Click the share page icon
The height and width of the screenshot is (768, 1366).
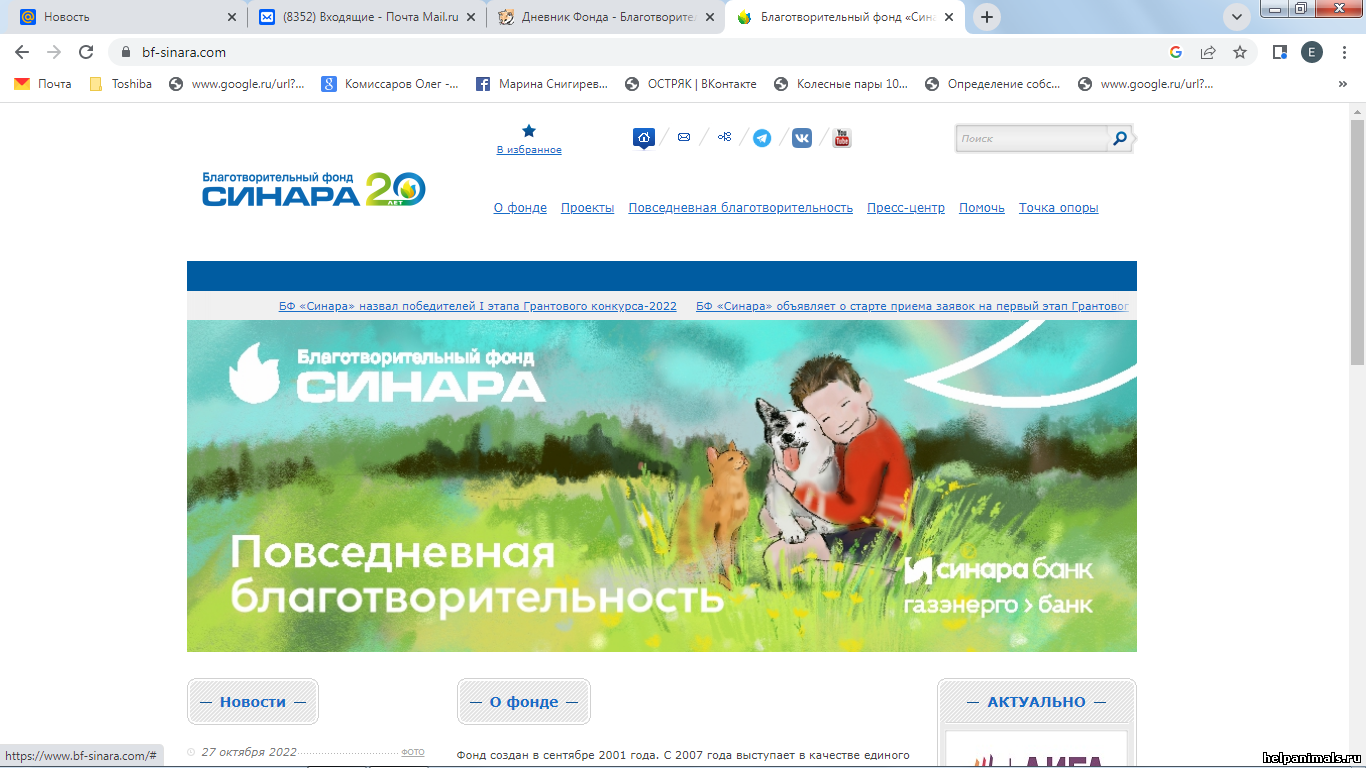coord(1208,52)
